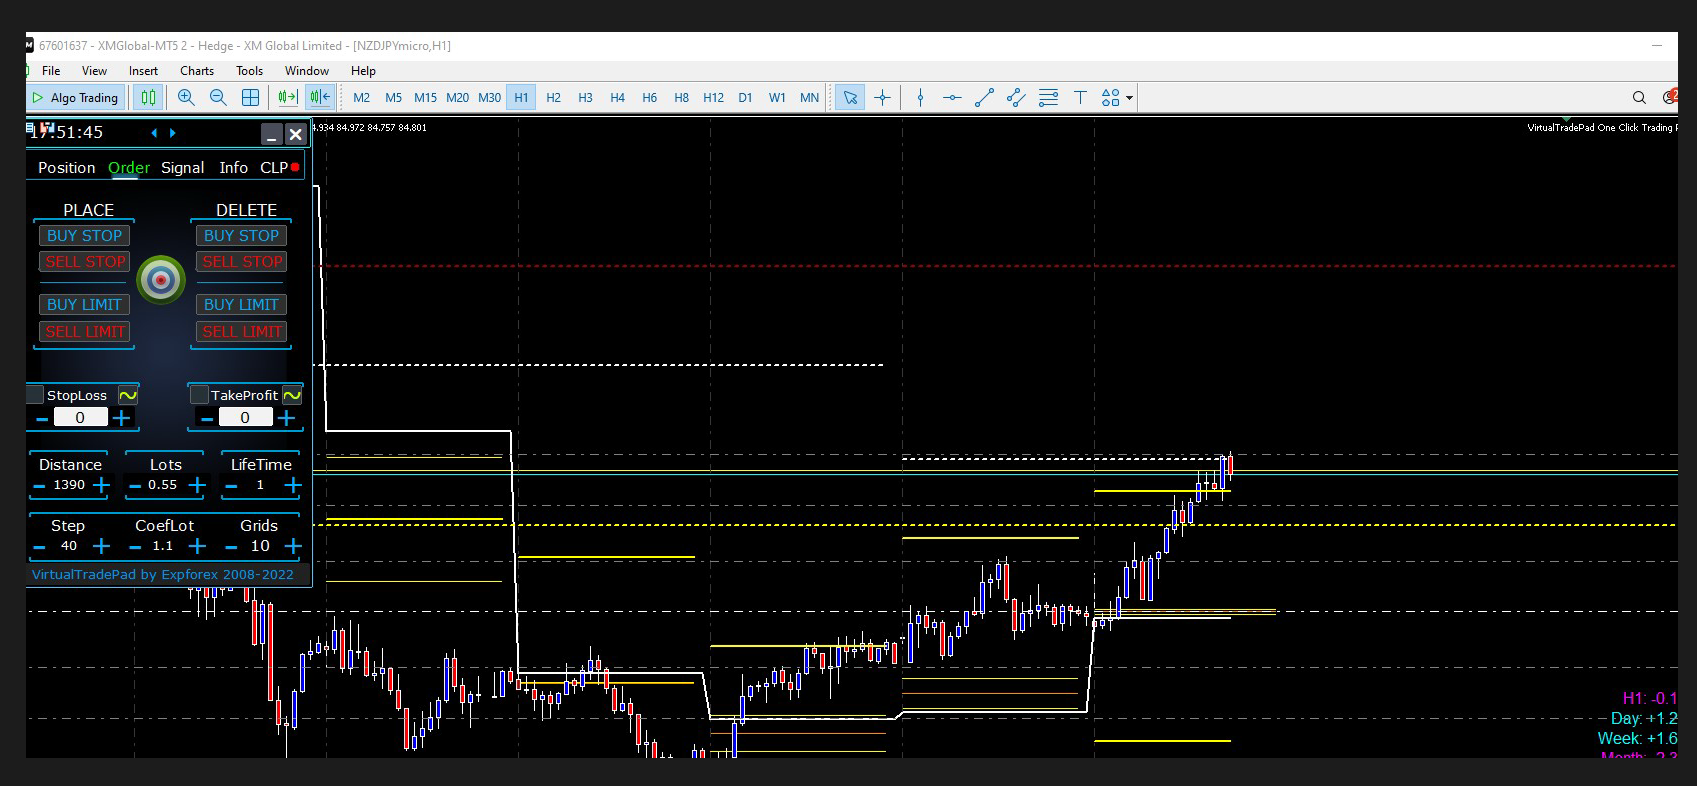
Task: Activate the crosshair tool
Action: click(x=882, y=97)
